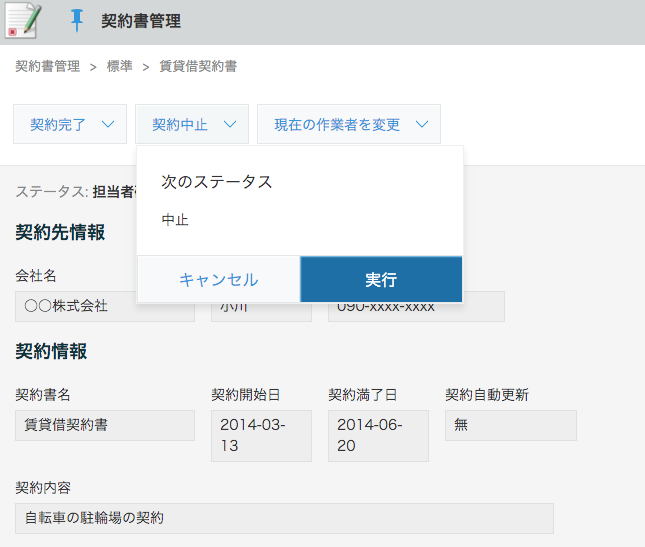Click the contract app notepad icon

[x=21, y=21]
